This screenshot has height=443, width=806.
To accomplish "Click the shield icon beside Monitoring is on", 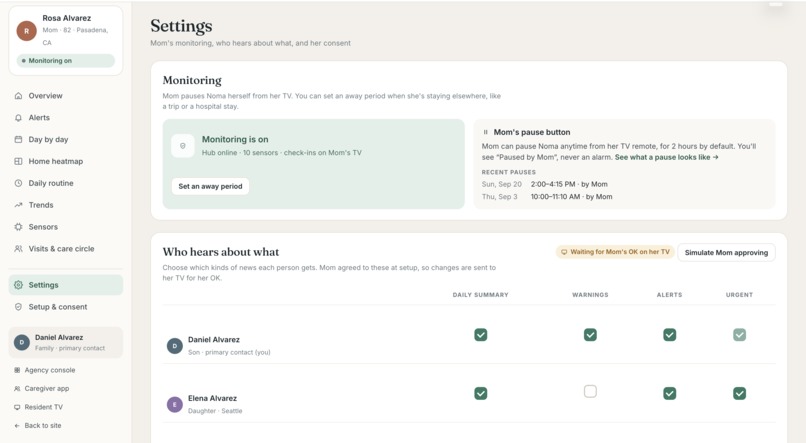I will (x=182, y=146).
